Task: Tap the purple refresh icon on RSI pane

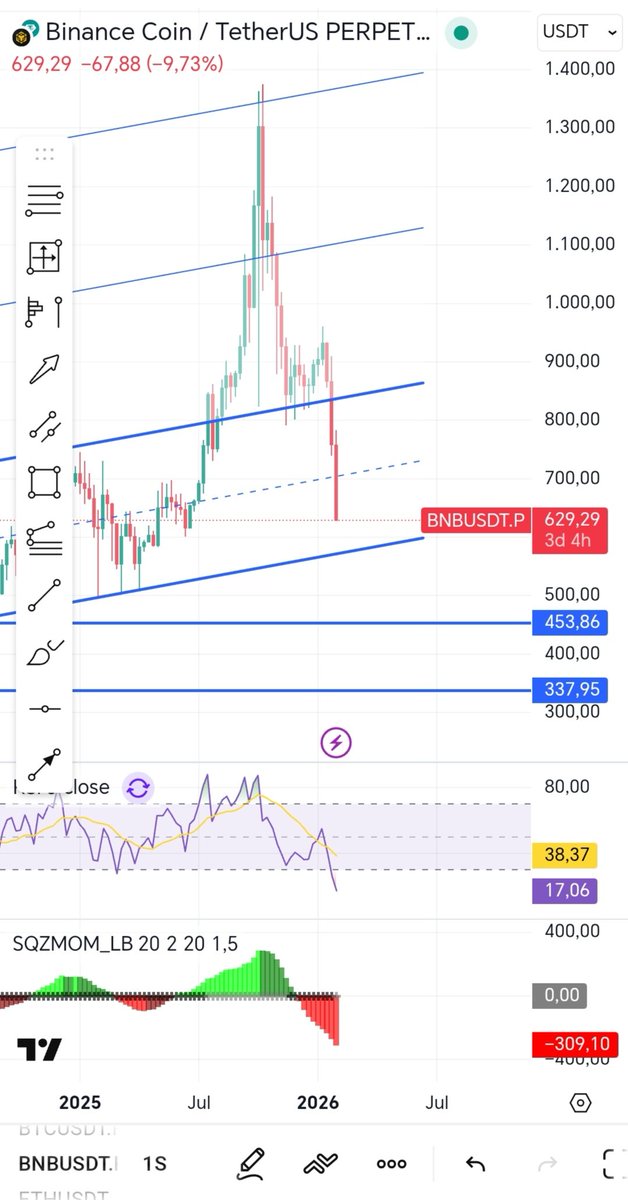Action: click(138, 787)
